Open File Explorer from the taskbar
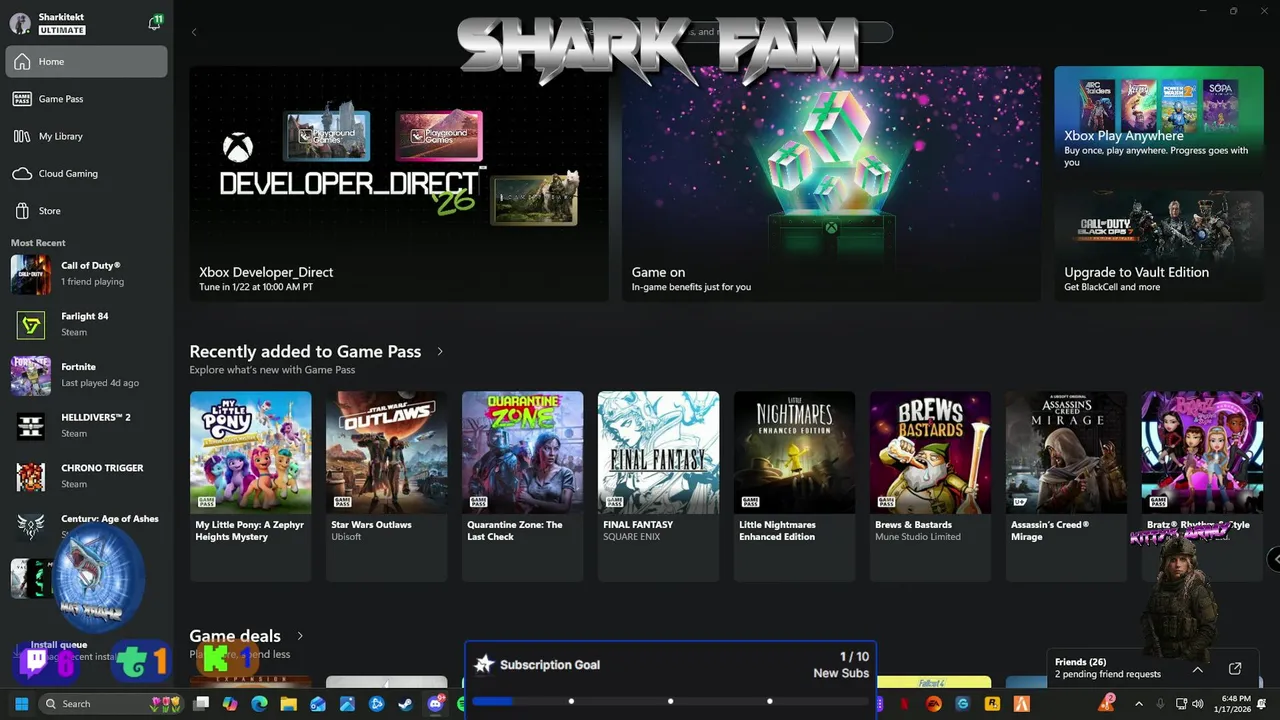 point(288,704)
